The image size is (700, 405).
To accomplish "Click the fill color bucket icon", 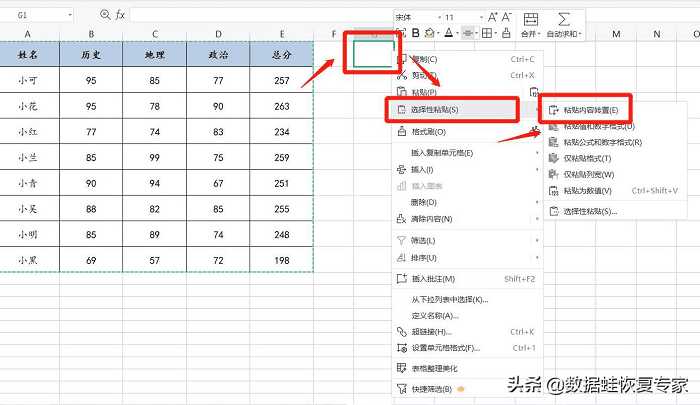I will point(429,33).
